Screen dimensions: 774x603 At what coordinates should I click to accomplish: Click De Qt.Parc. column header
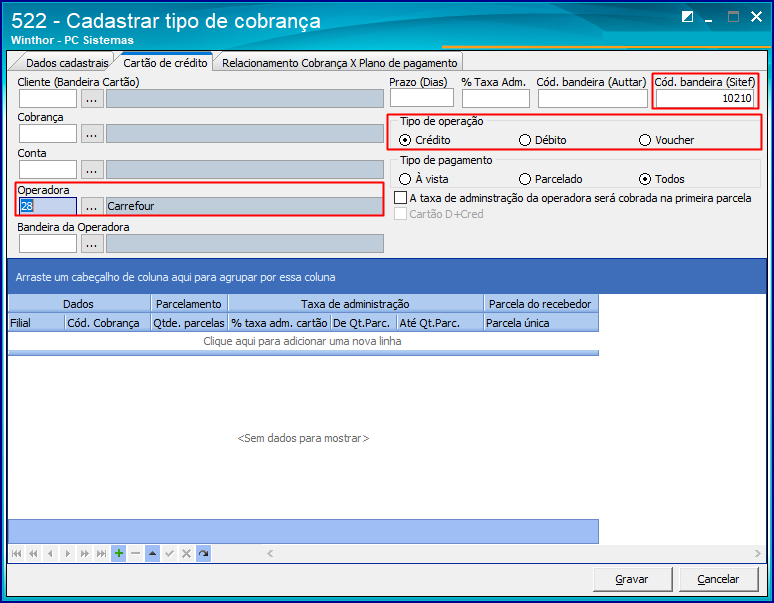364,323
